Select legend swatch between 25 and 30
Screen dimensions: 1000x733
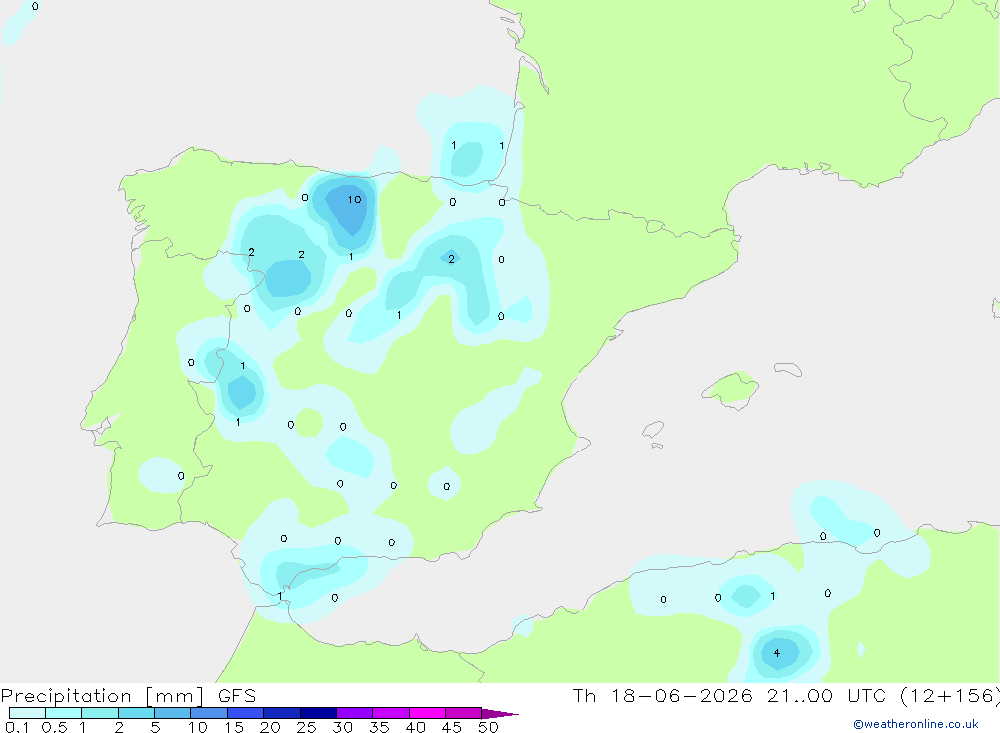[x=318, y=713]
